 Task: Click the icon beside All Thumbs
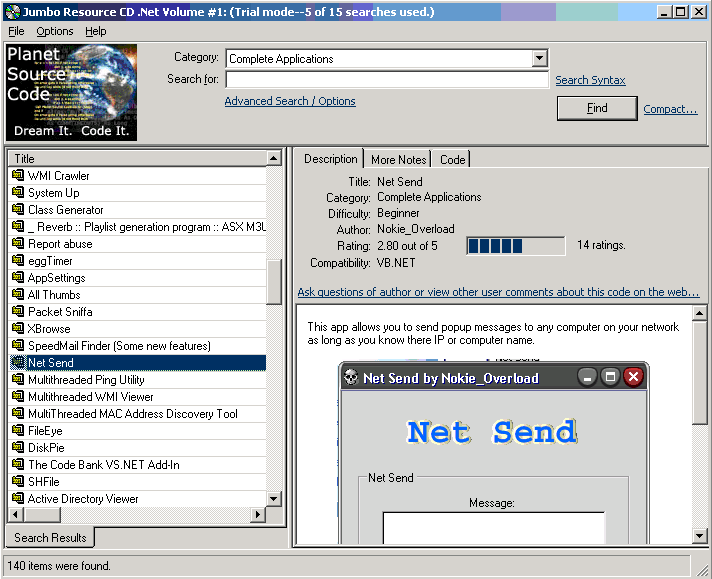click(18, 294)
